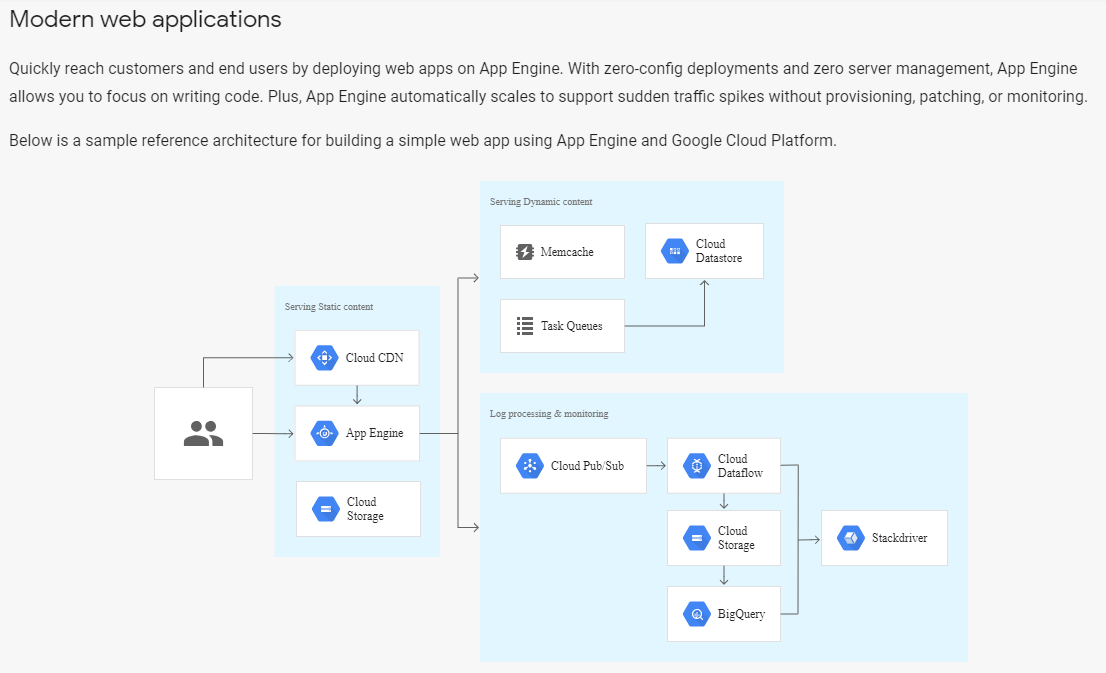Click the sentence "Below is a sample reference architecture"
The height and width of the screenshot is (673, 1106).
pos(423,140)
